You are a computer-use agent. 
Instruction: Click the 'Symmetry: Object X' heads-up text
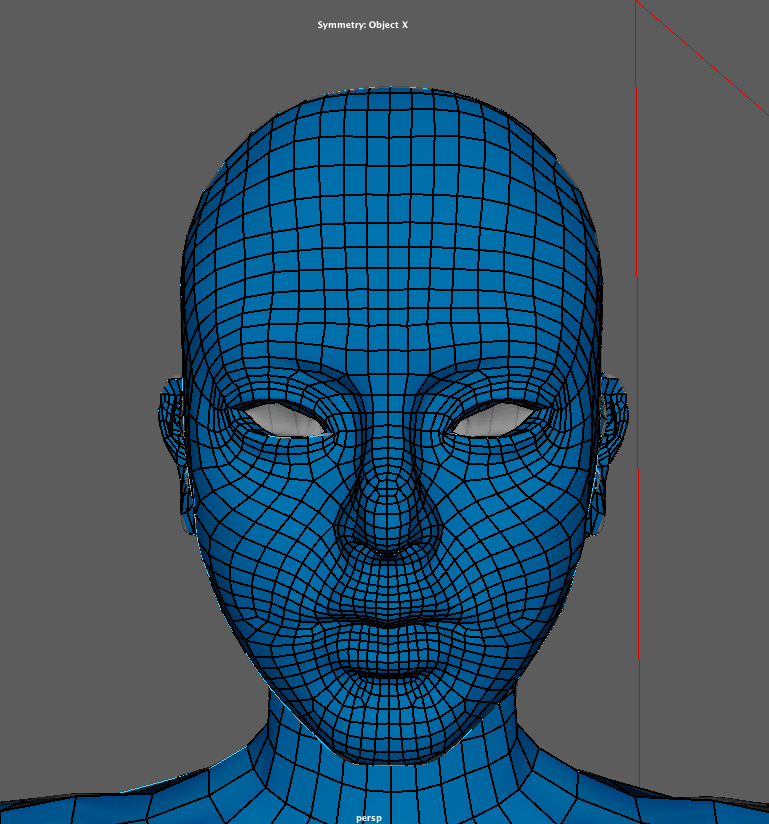(x=362, y=25)
